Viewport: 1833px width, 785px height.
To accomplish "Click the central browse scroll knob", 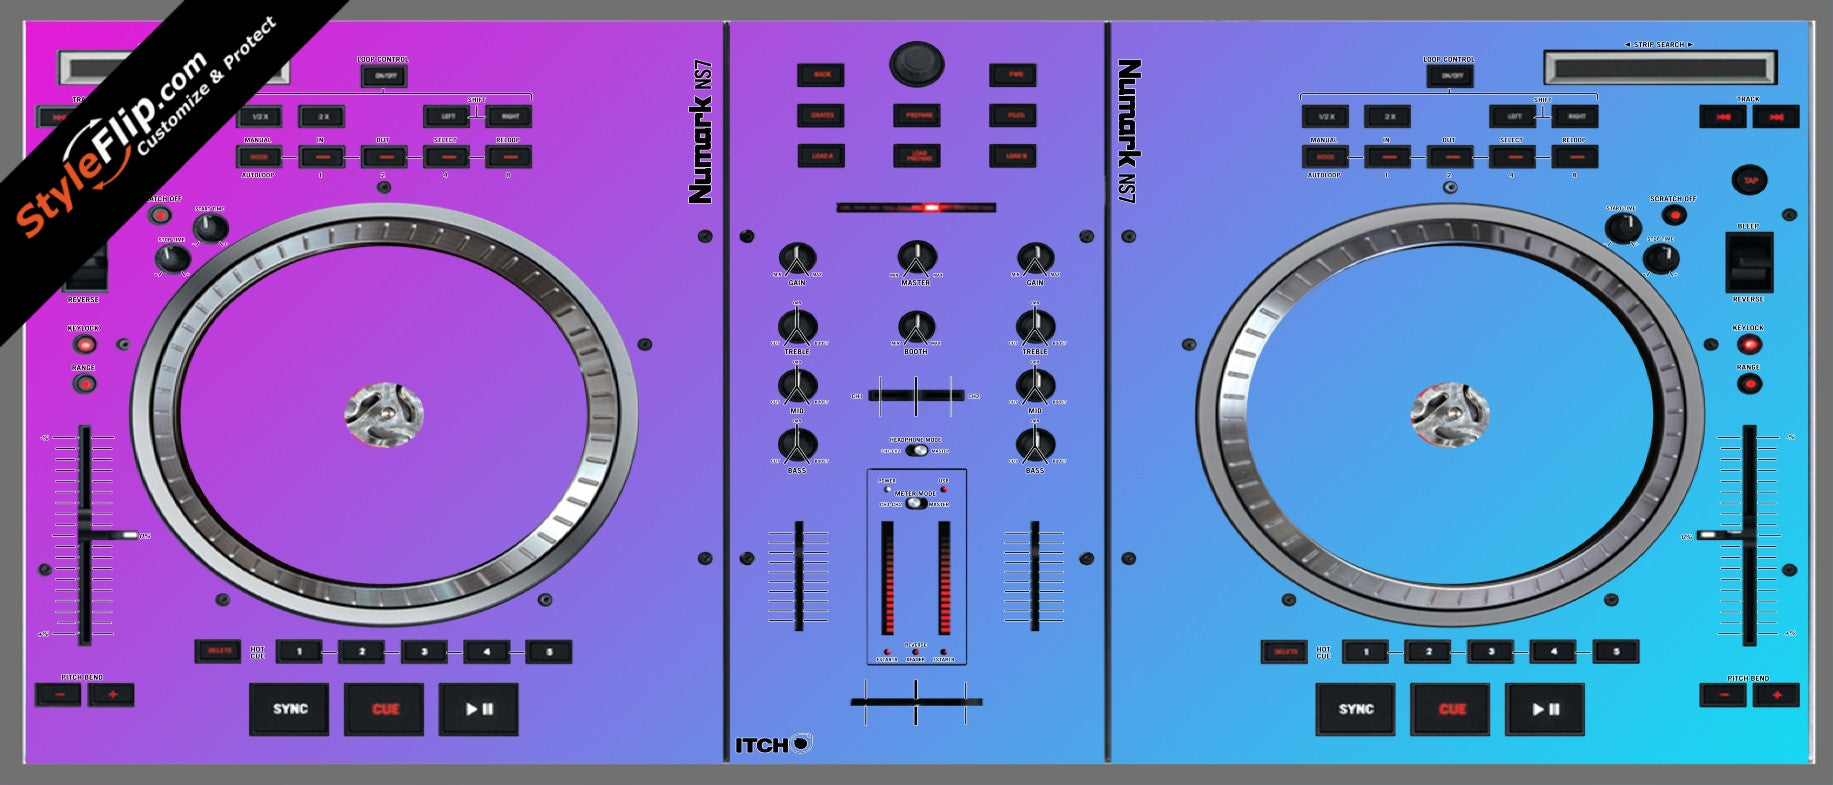I will (x=917, y=64).
